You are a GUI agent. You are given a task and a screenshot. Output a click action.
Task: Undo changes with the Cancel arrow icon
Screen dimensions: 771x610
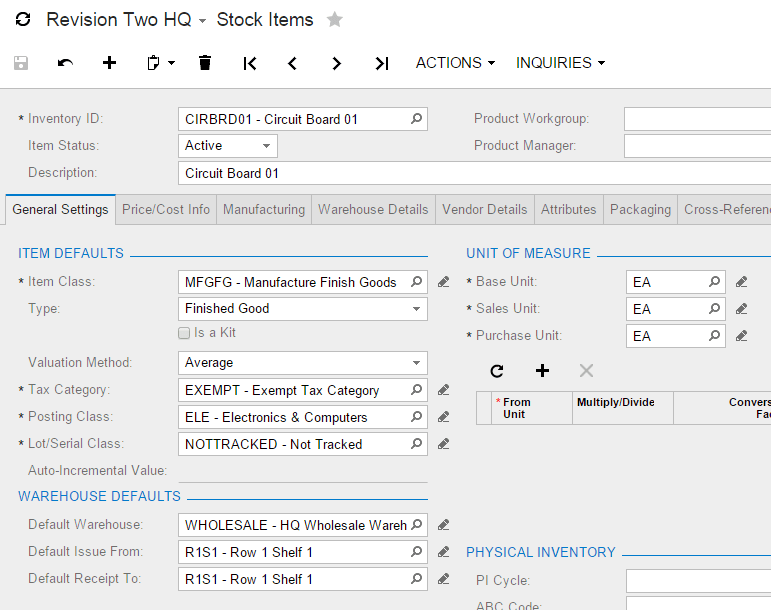pos(65,63)
